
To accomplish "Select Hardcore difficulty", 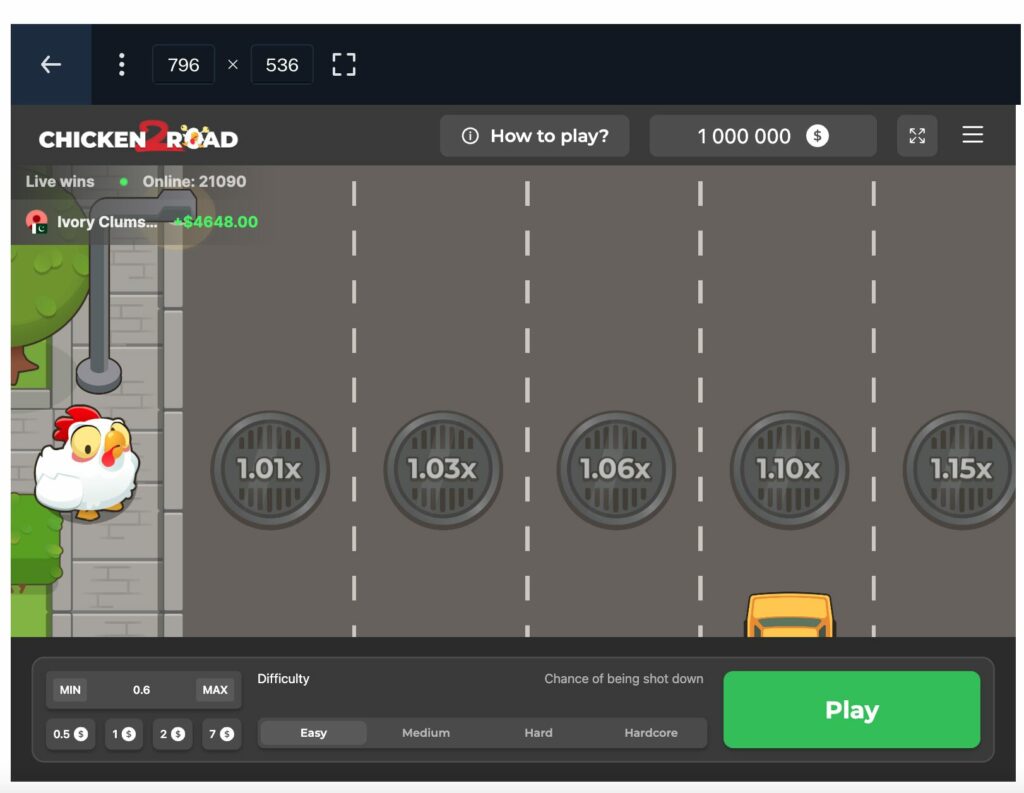I will pos(651,733).
